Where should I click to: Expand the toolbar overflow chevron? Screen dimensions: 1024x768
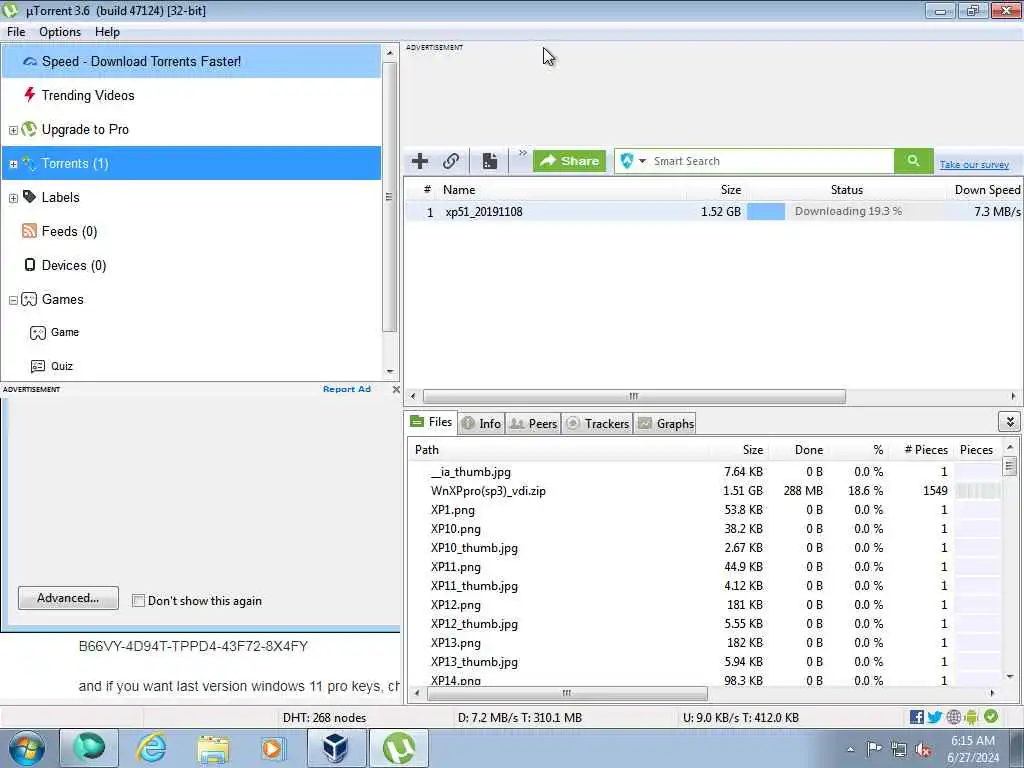click(522, 153)
